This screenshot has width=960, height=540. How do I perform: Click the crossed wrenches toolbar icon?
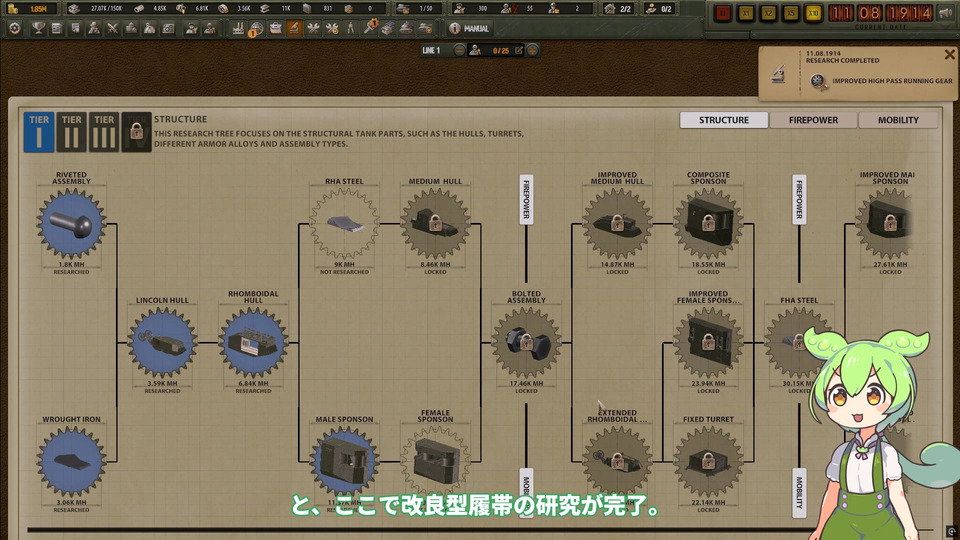point(313,28)
